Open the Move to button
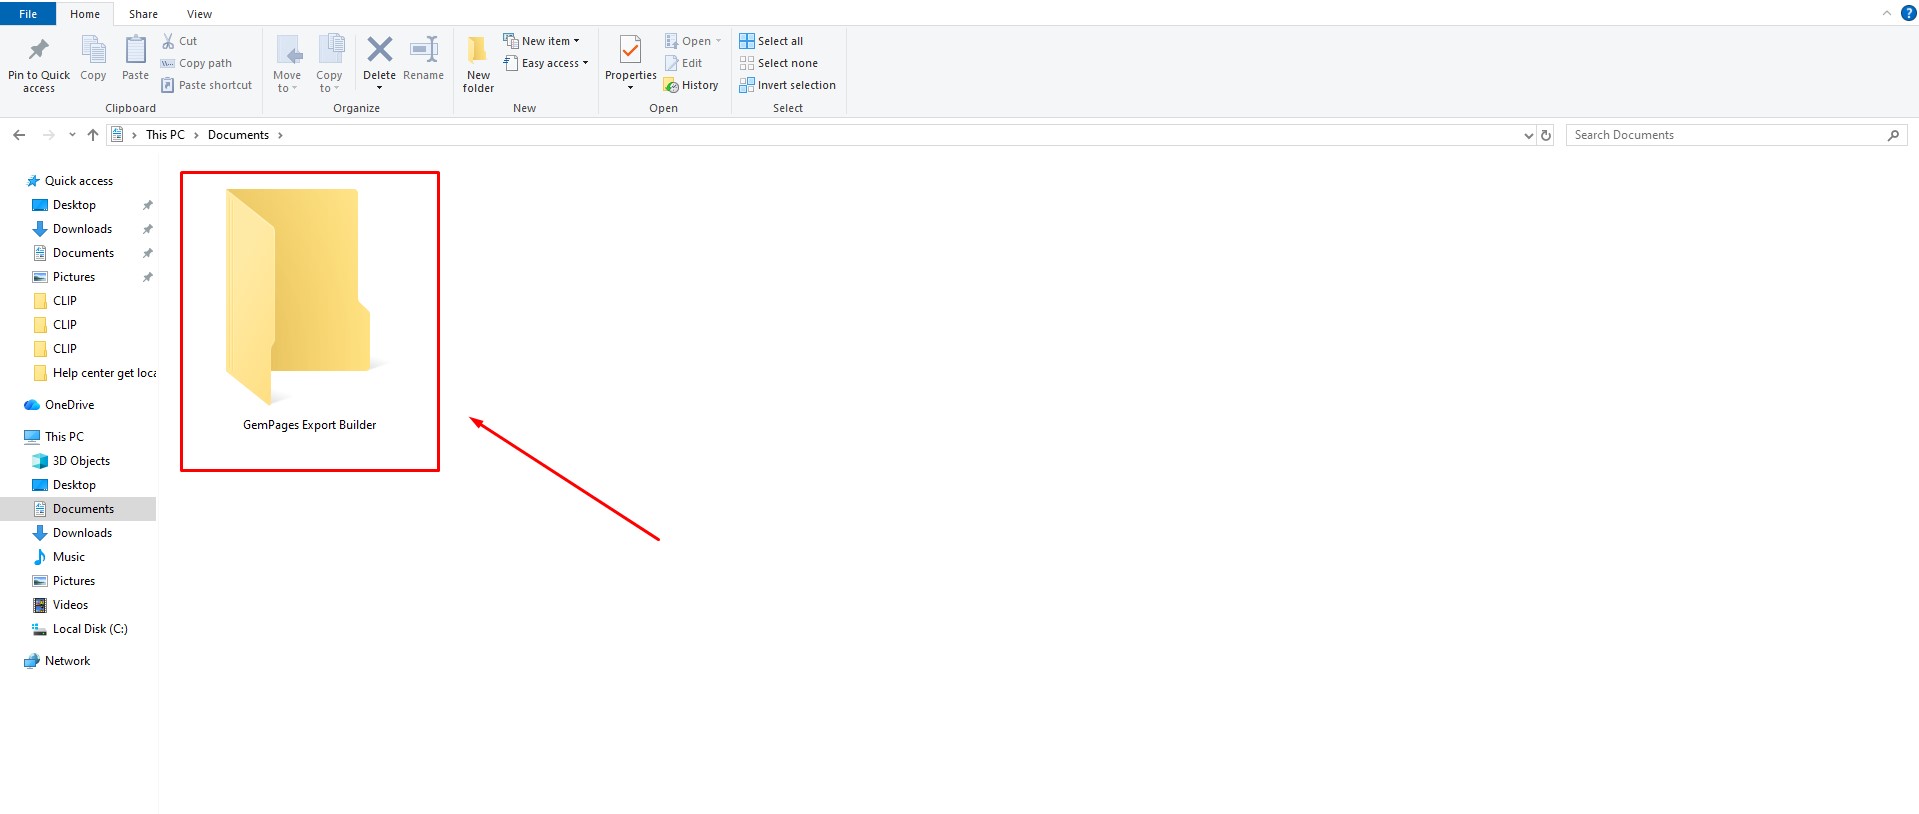 [x=287, y=64]
